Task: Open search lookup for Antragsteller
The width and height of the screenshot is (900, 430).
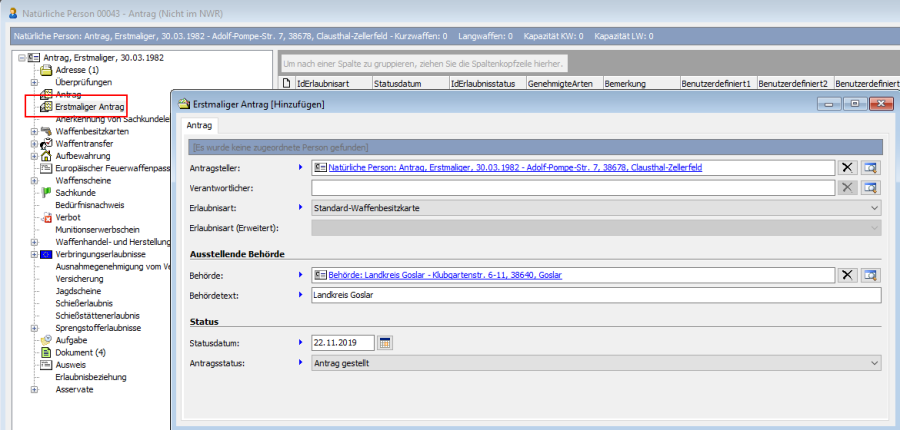Action: 871,168
